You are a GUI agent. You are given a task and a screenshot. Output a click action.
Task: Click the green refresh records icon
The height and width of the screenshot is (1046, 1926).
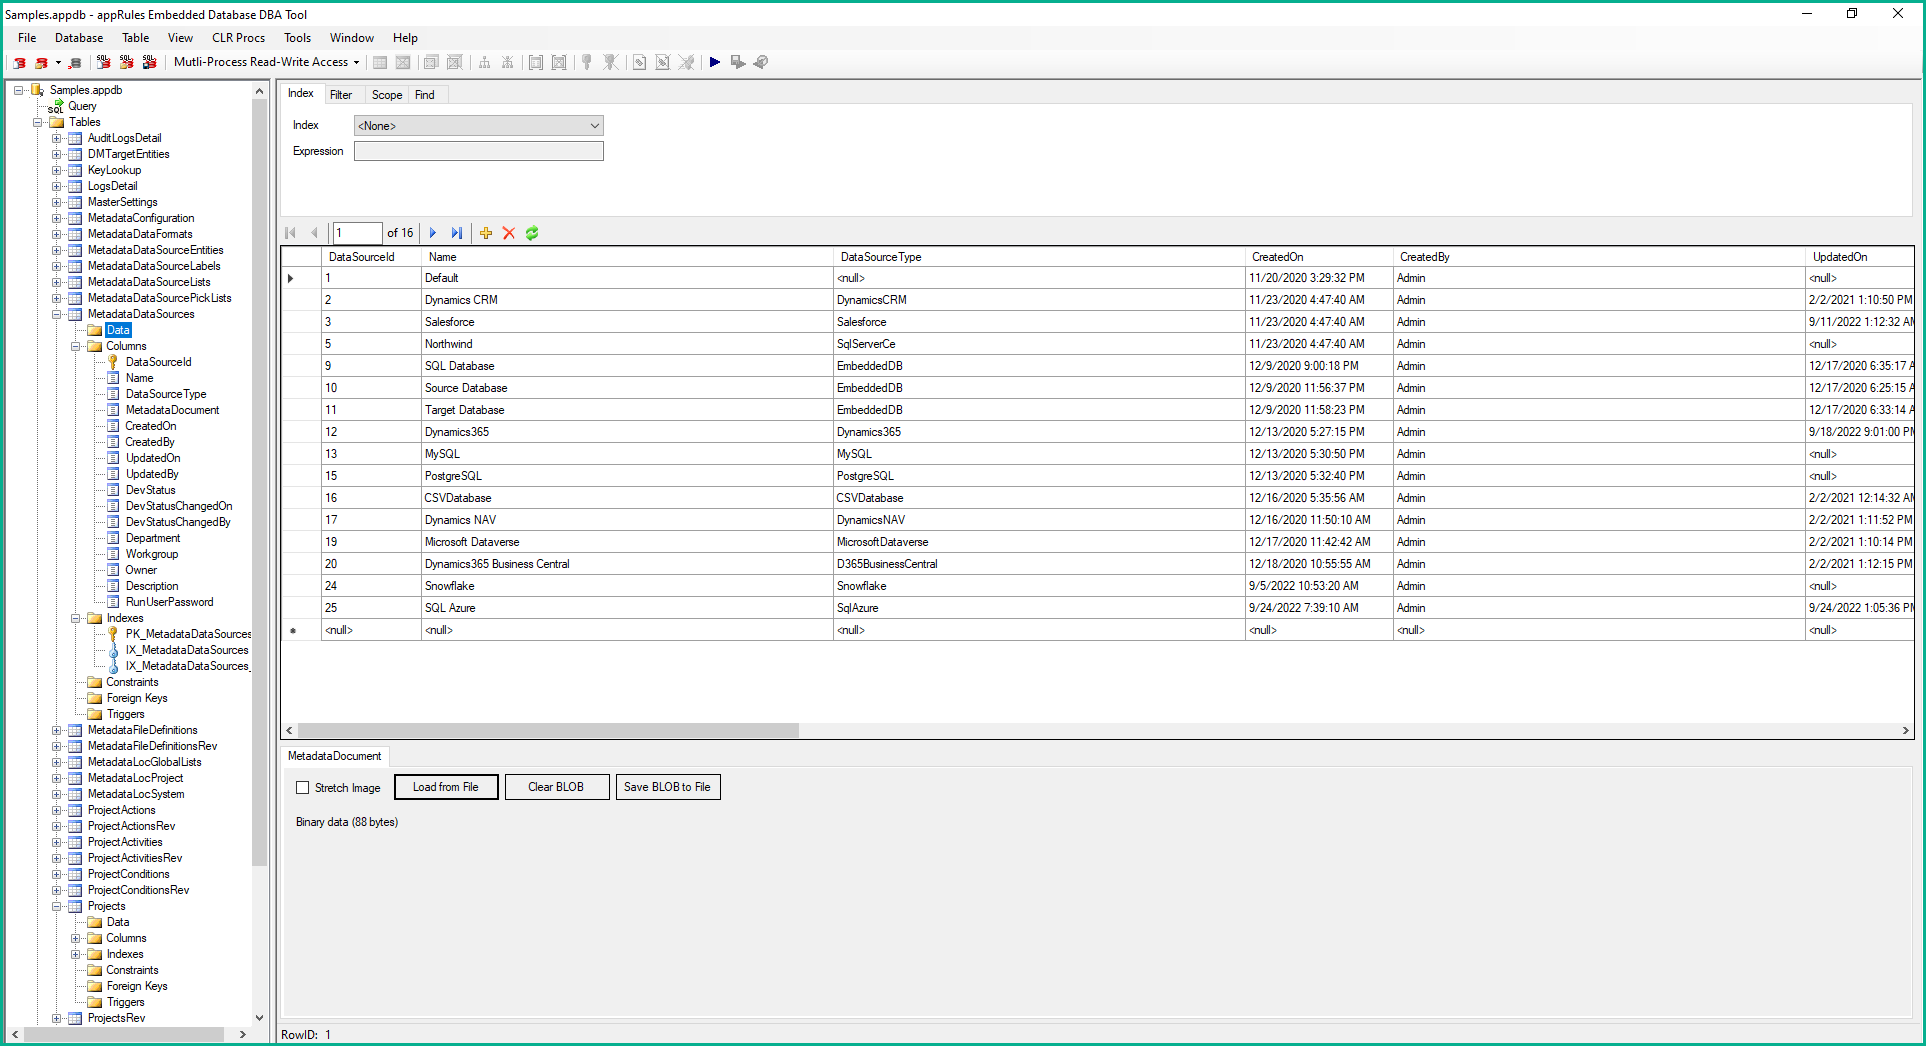click(532, 233)
